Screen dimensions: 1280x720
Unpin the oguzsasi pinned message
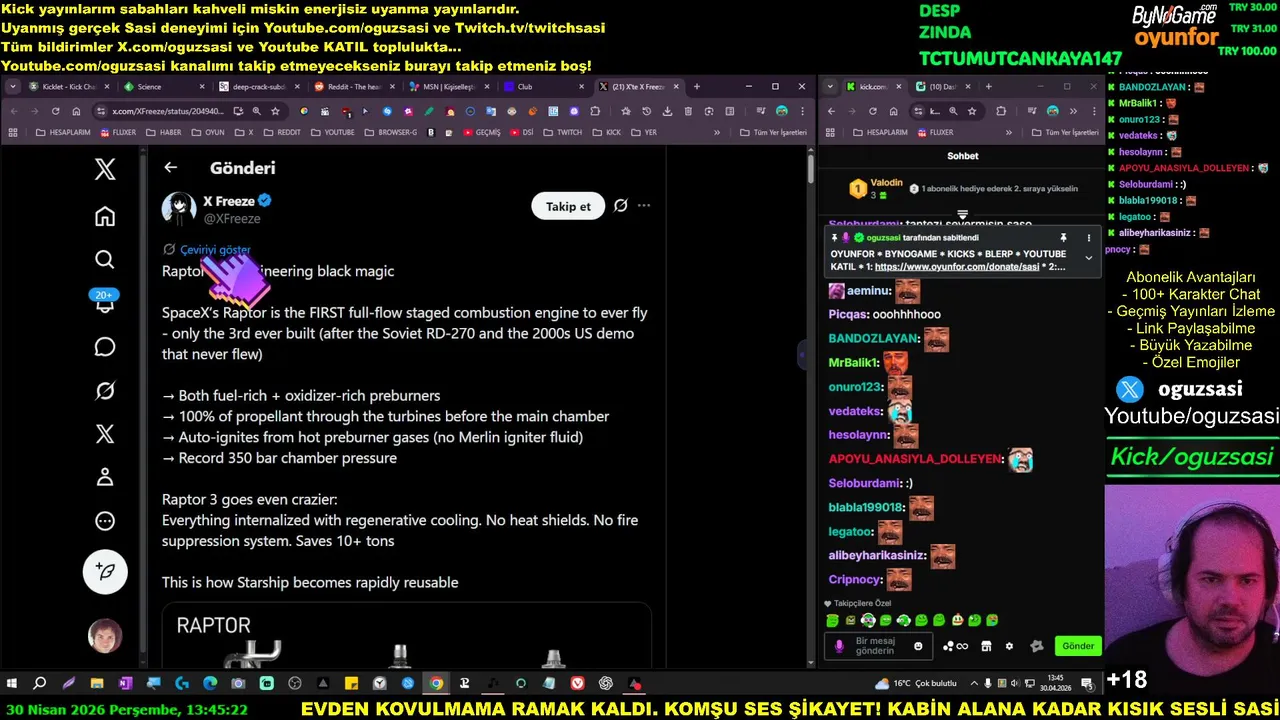pyautogui.click(x=1063, y=238)
